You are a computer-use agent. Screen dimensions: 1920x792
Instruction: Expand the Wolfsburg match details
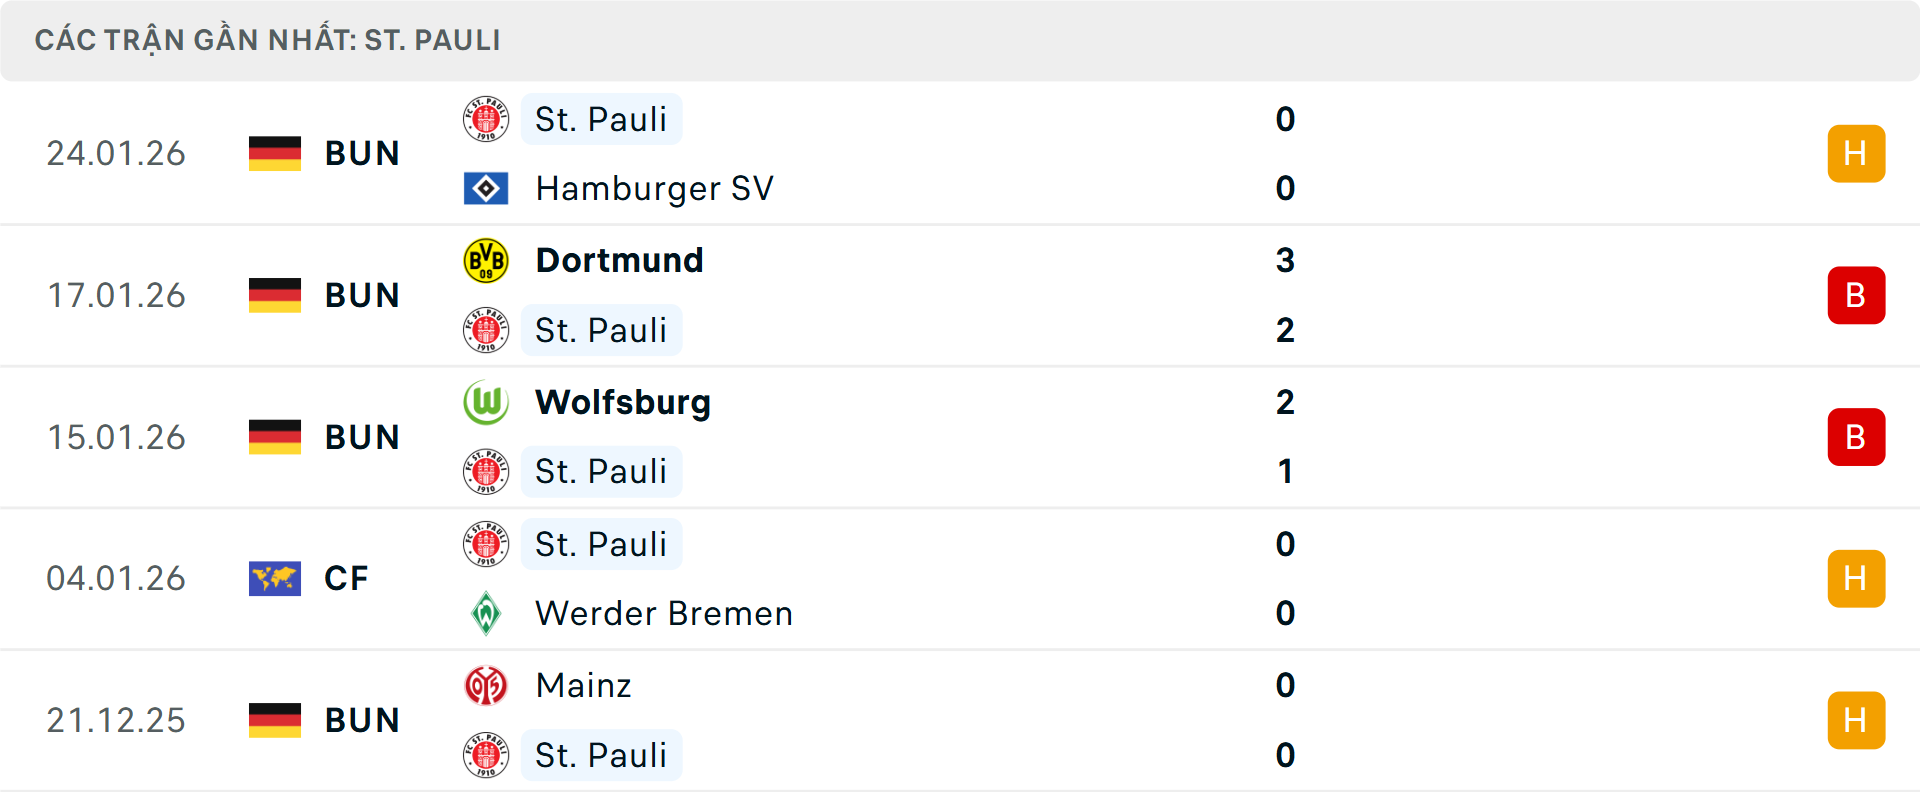(x=960, y=437)
